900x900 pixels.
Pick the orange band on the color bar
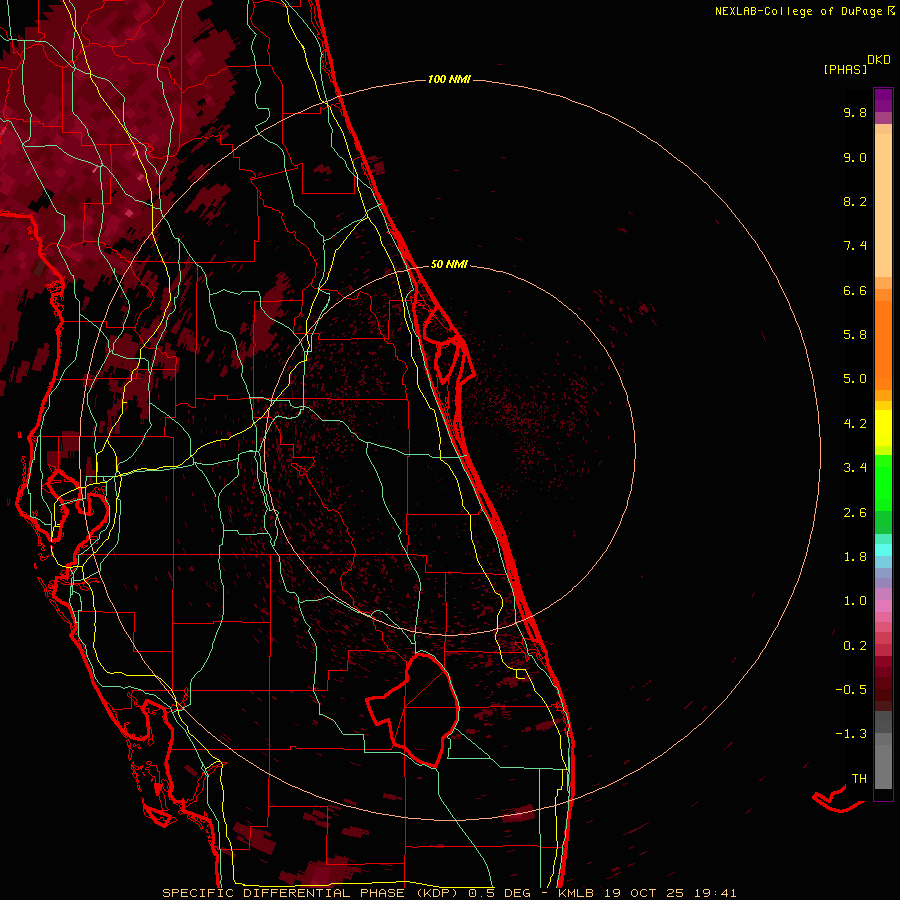[883, 346]
